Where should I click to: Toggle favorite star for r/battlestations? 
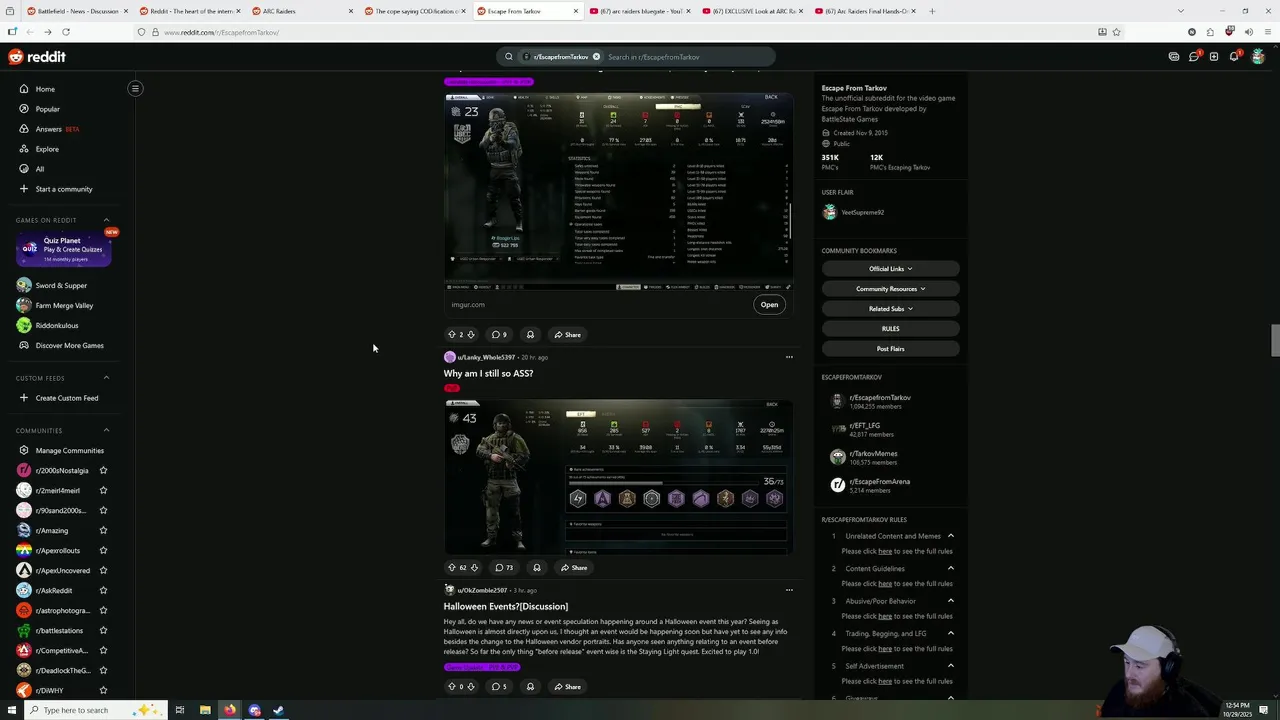(103, 630)
